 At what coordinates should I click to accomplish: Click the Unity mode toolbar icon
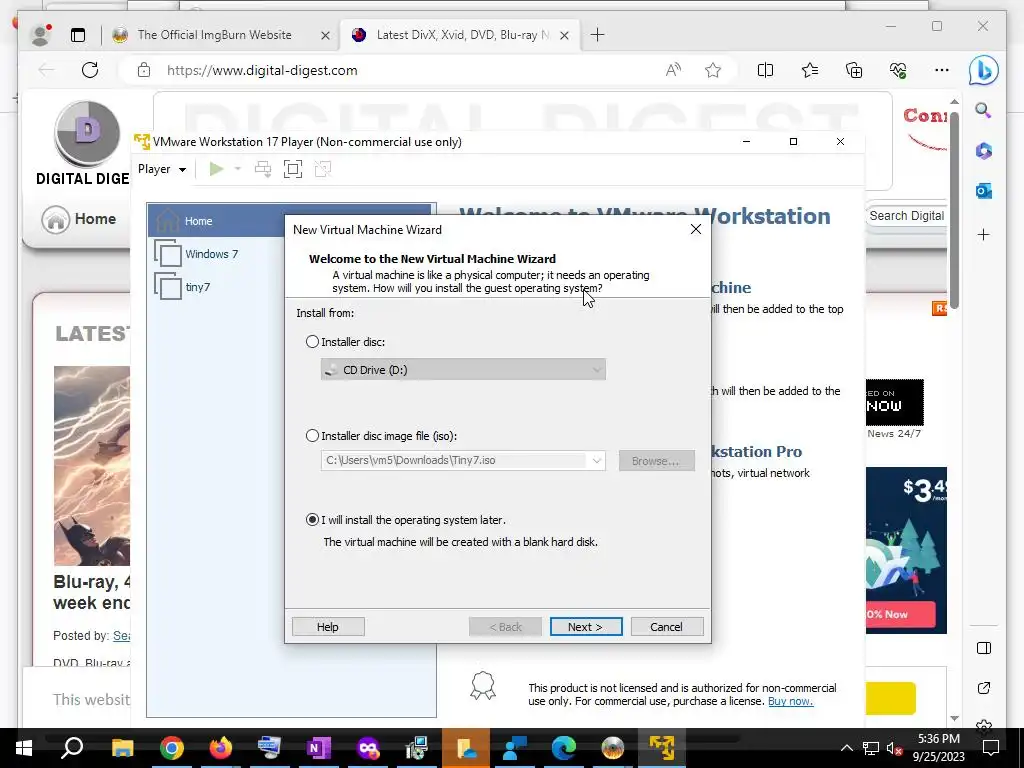[323, 169]
